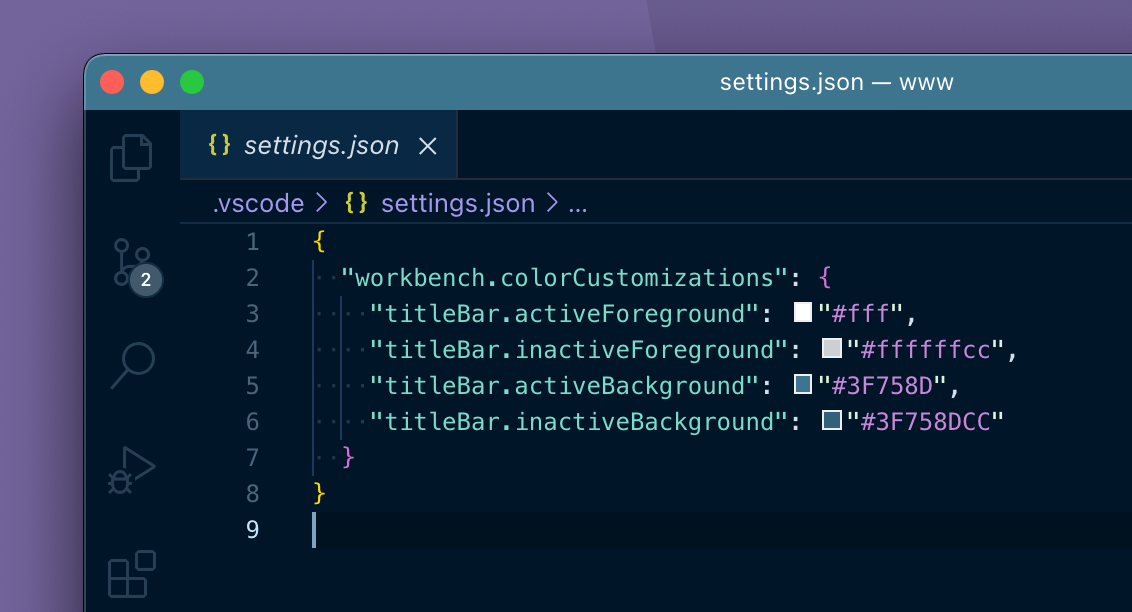Viewport: 1132px width, 612px height.
Task: Expand the ellipsis breadcrumb segment
Action: tap(578, 204)
